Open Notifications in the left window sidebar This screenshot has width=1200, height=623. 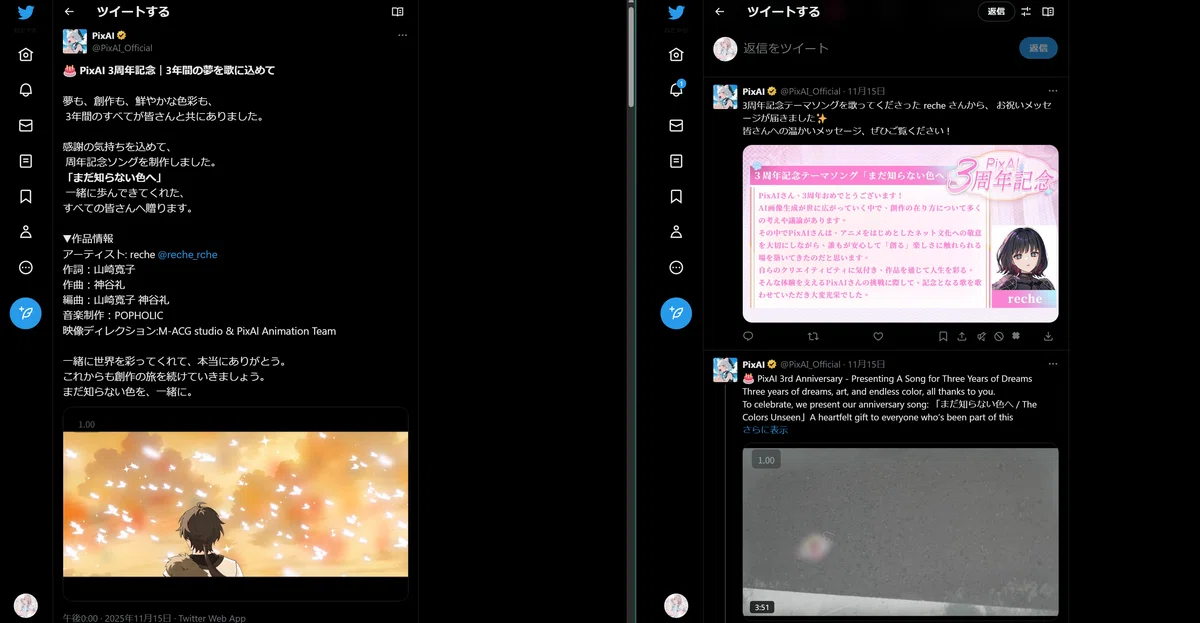coord(26,90)
